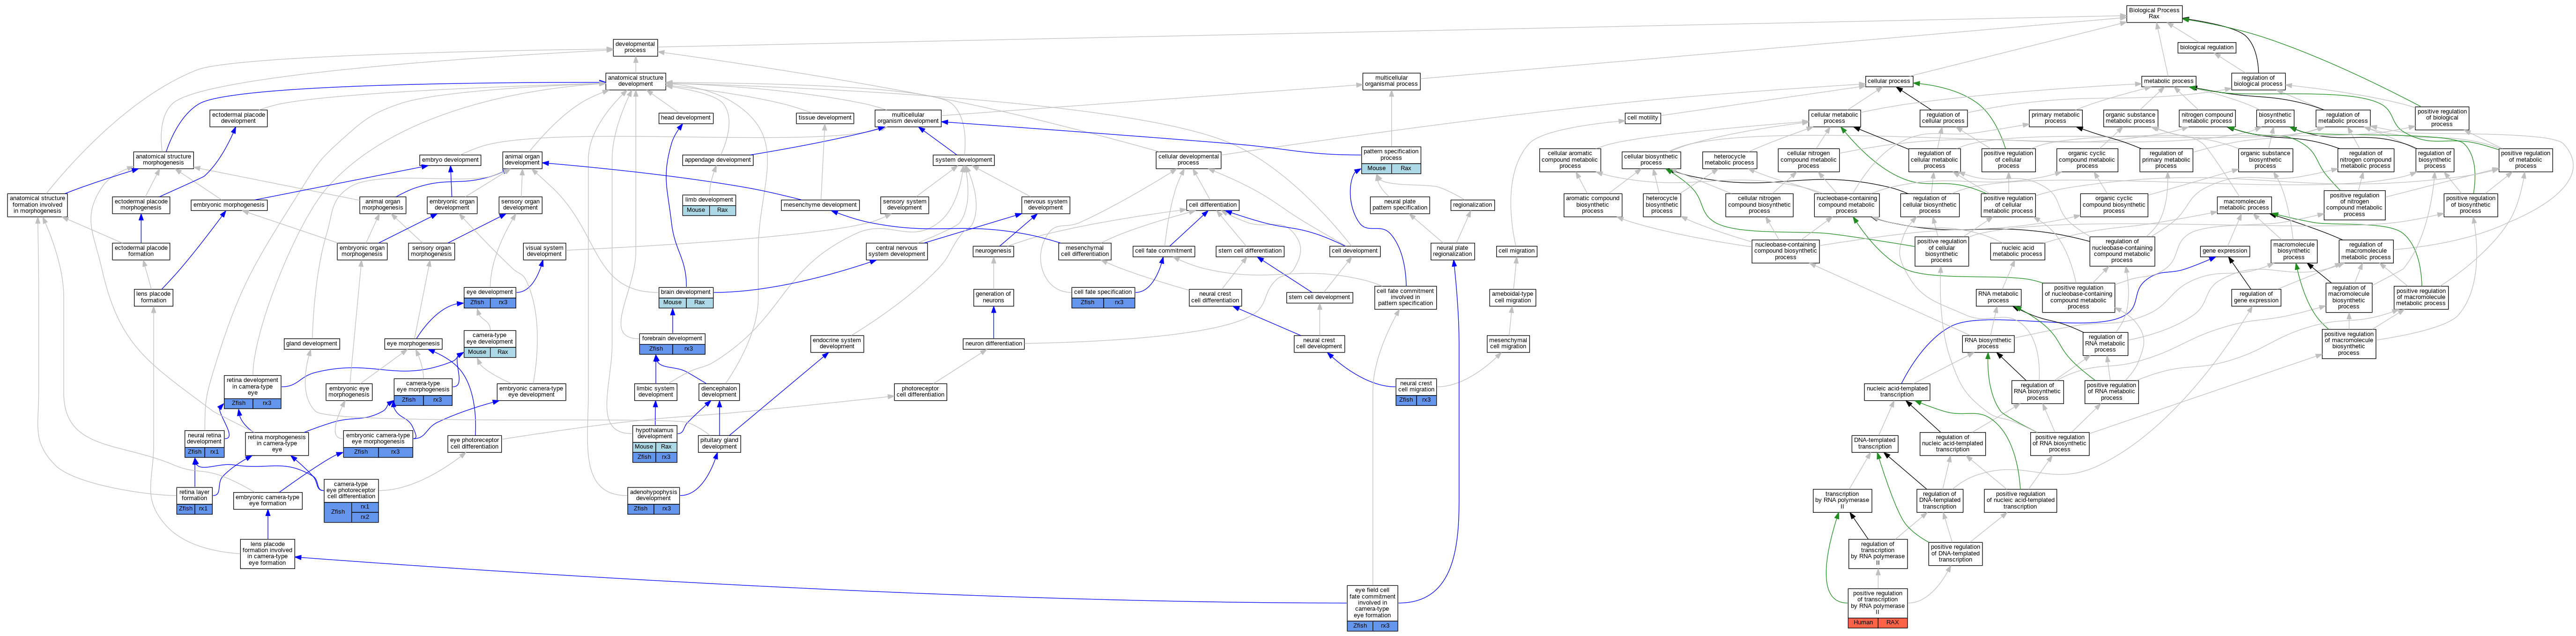This screenshot has height=636, width=2576.
Task: Select the 'pattern specification process' node label
Action: (1391, 154)
